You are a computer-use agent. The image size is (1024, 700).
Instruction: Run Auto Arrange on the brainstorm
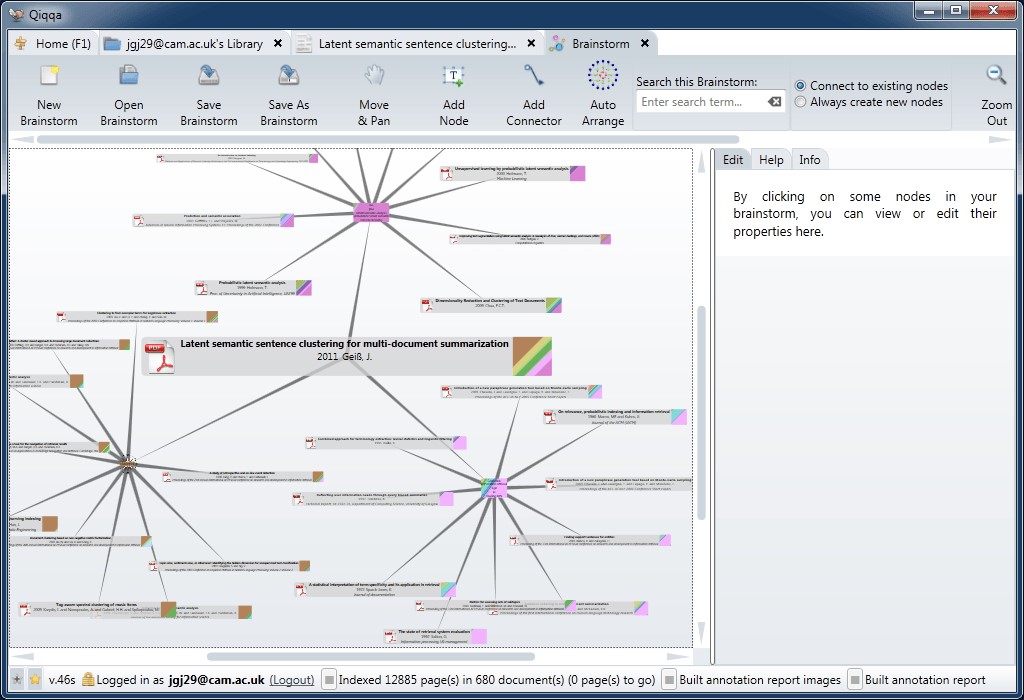(603, 77)
